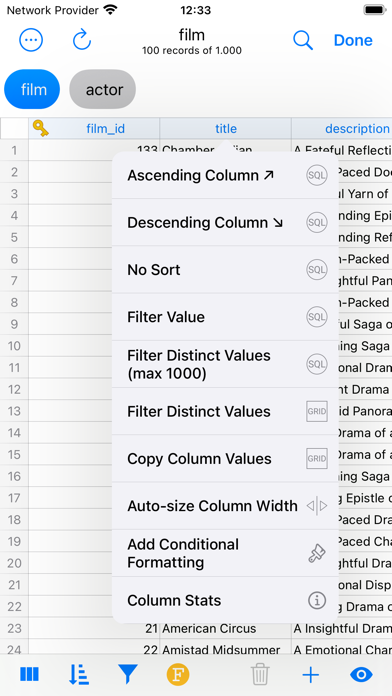Viewport: 392px width, 696px height.
Task: Click SQL badge beside Ascending Column
Action: (317, 176)
